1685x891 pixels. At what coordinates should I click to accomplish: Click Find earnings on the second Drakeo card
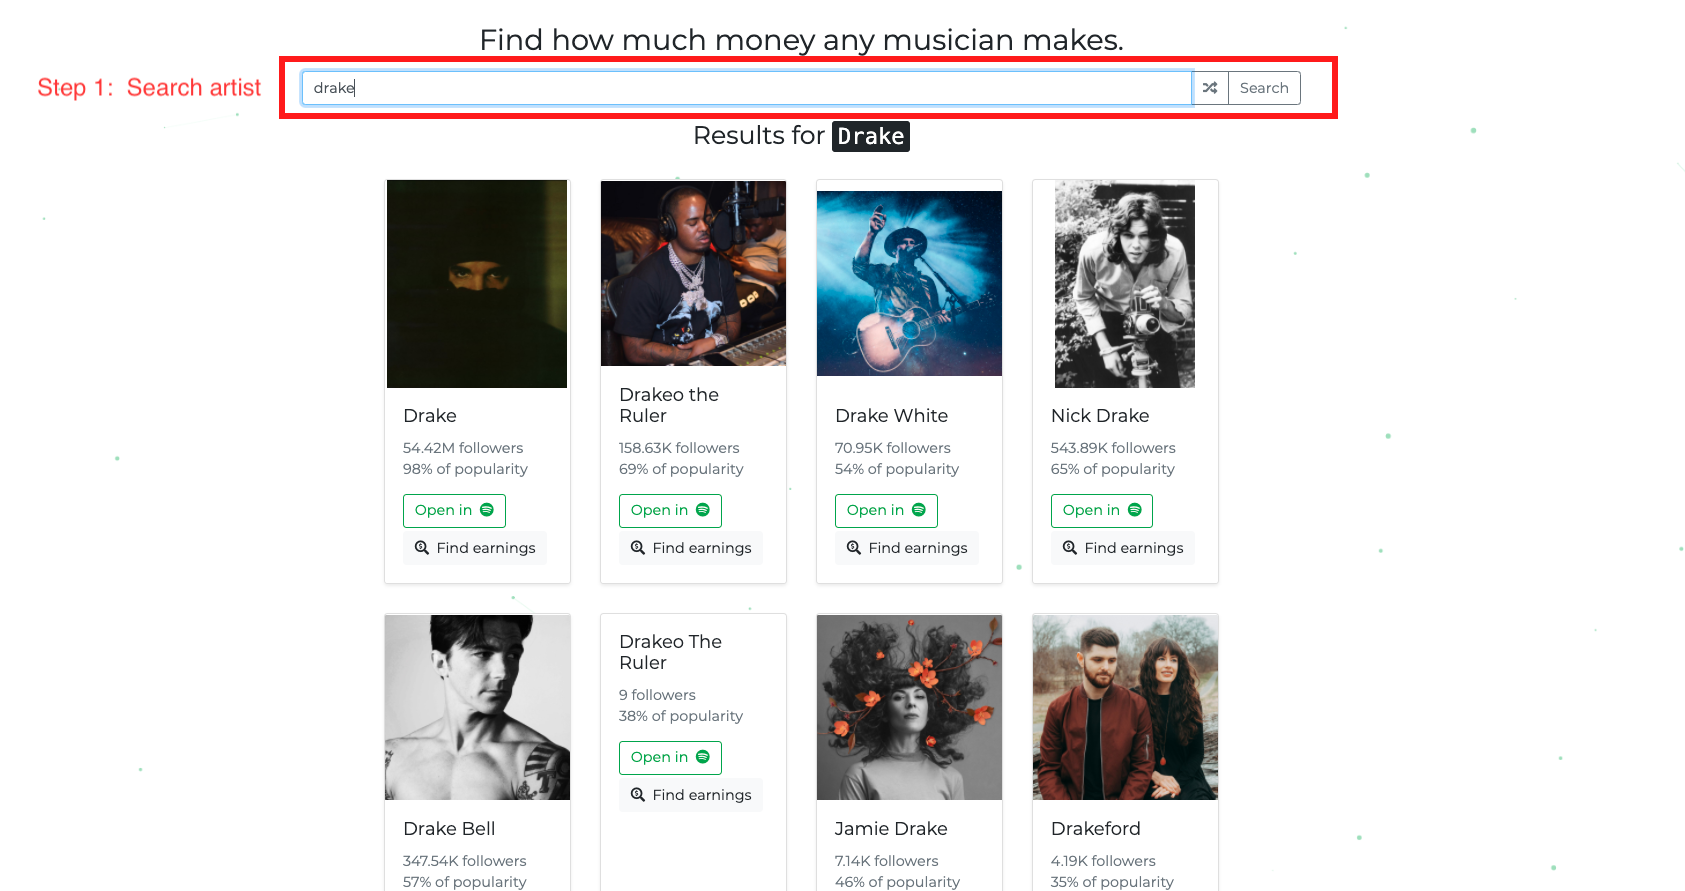point(690,794)
